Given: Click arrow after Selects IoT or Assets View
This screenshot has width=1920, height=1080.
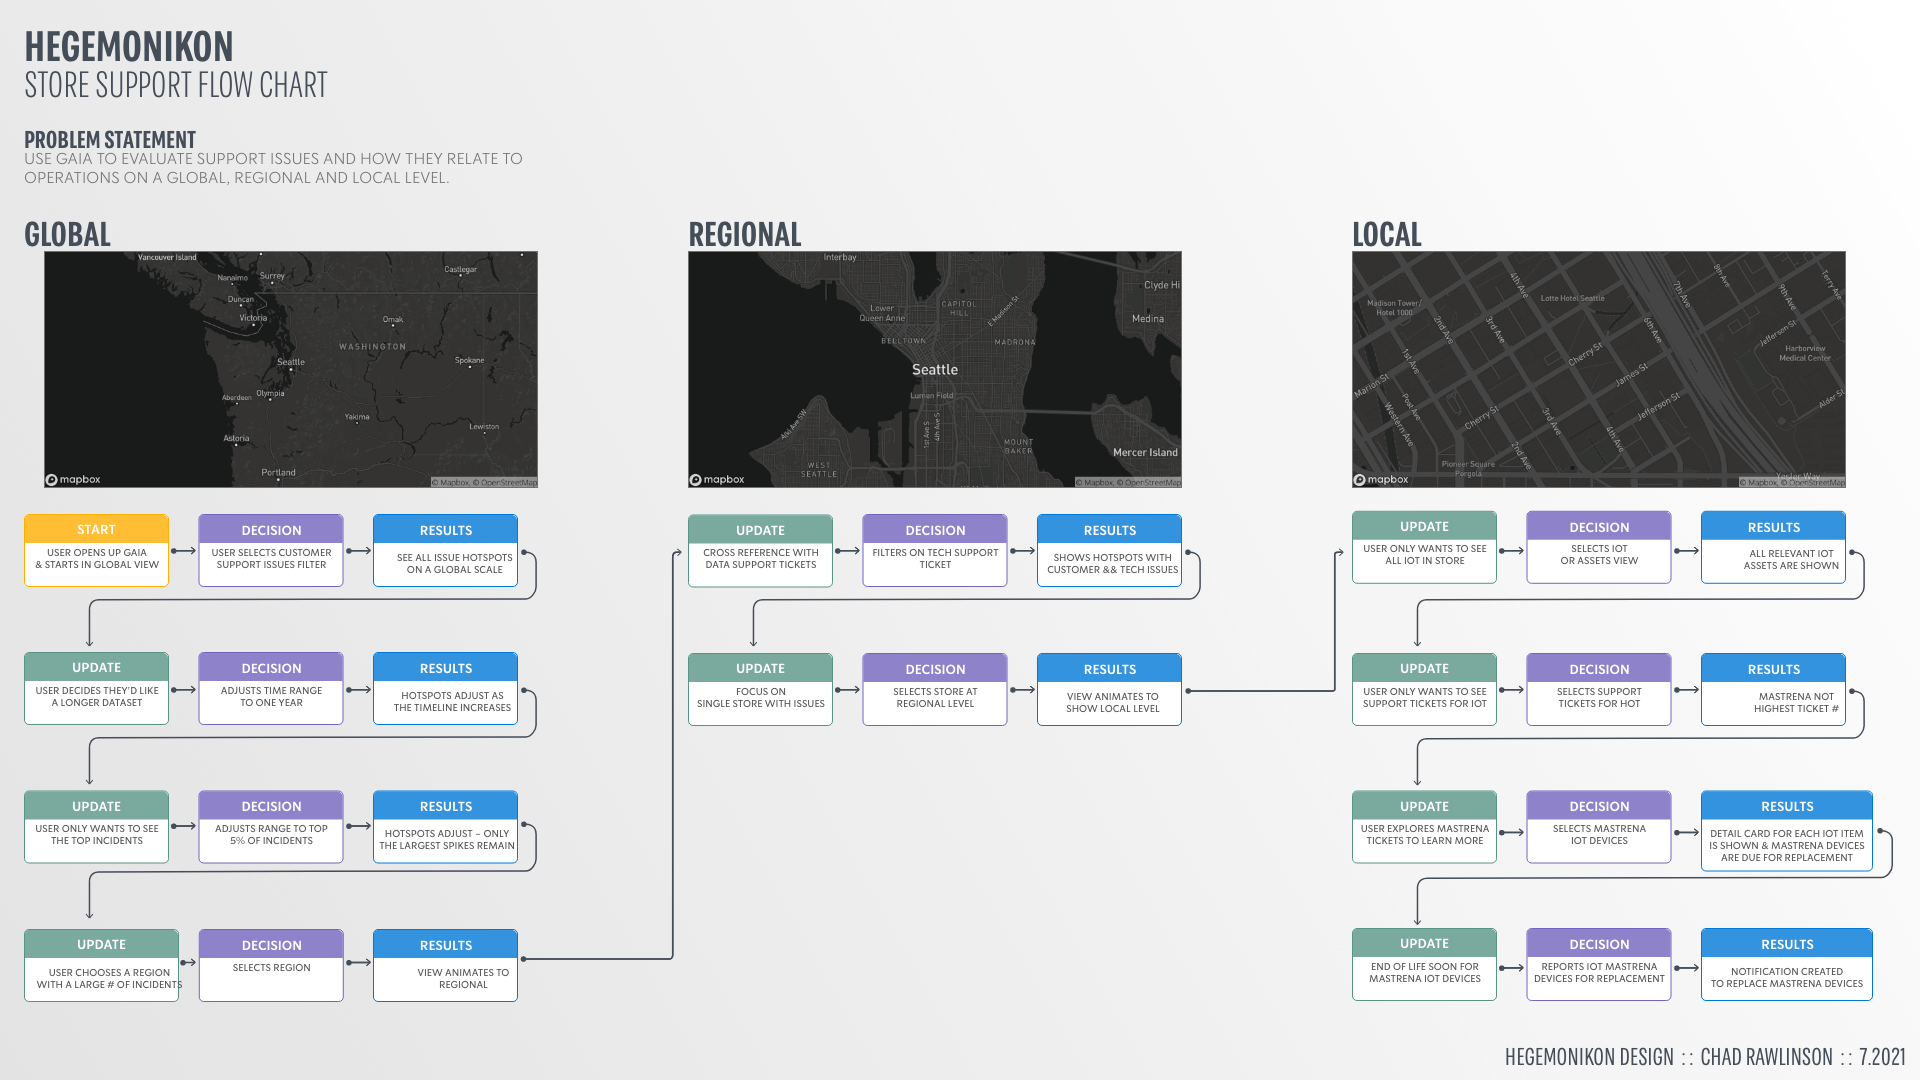Looking at the screenshot, I should 1686,551.
